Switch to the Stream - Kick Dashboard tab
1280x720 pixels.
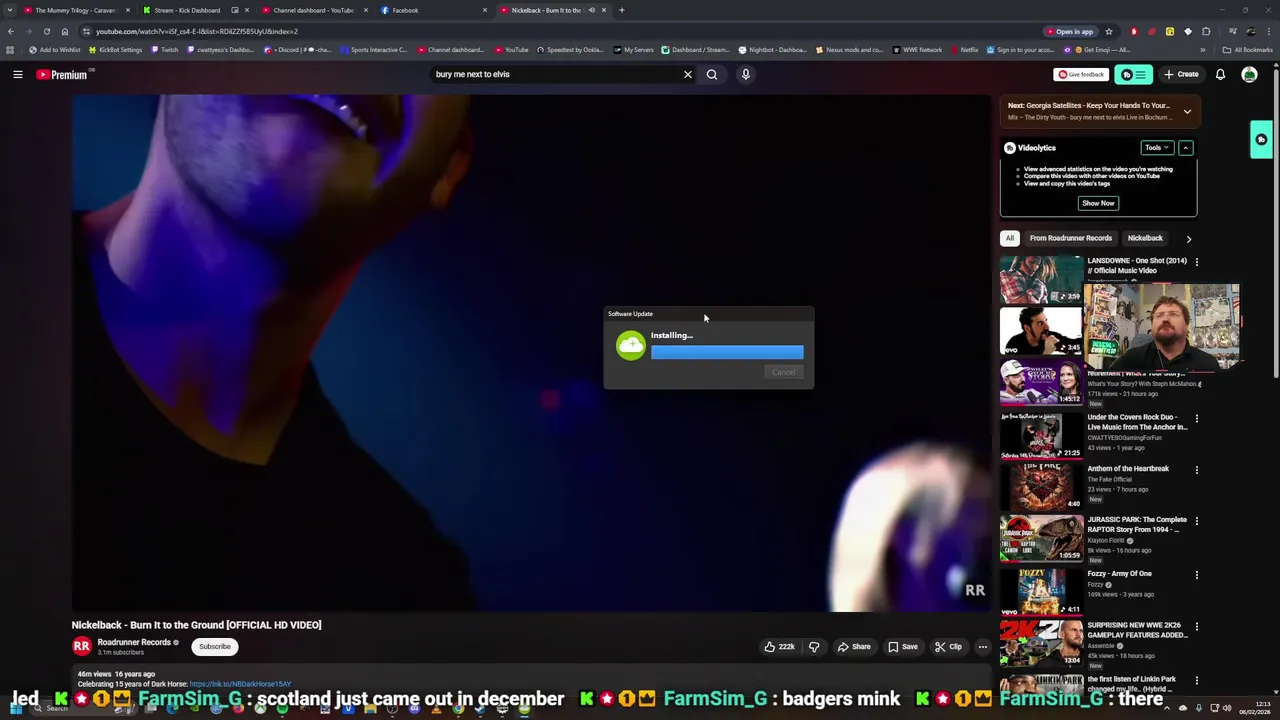point(195,10)
